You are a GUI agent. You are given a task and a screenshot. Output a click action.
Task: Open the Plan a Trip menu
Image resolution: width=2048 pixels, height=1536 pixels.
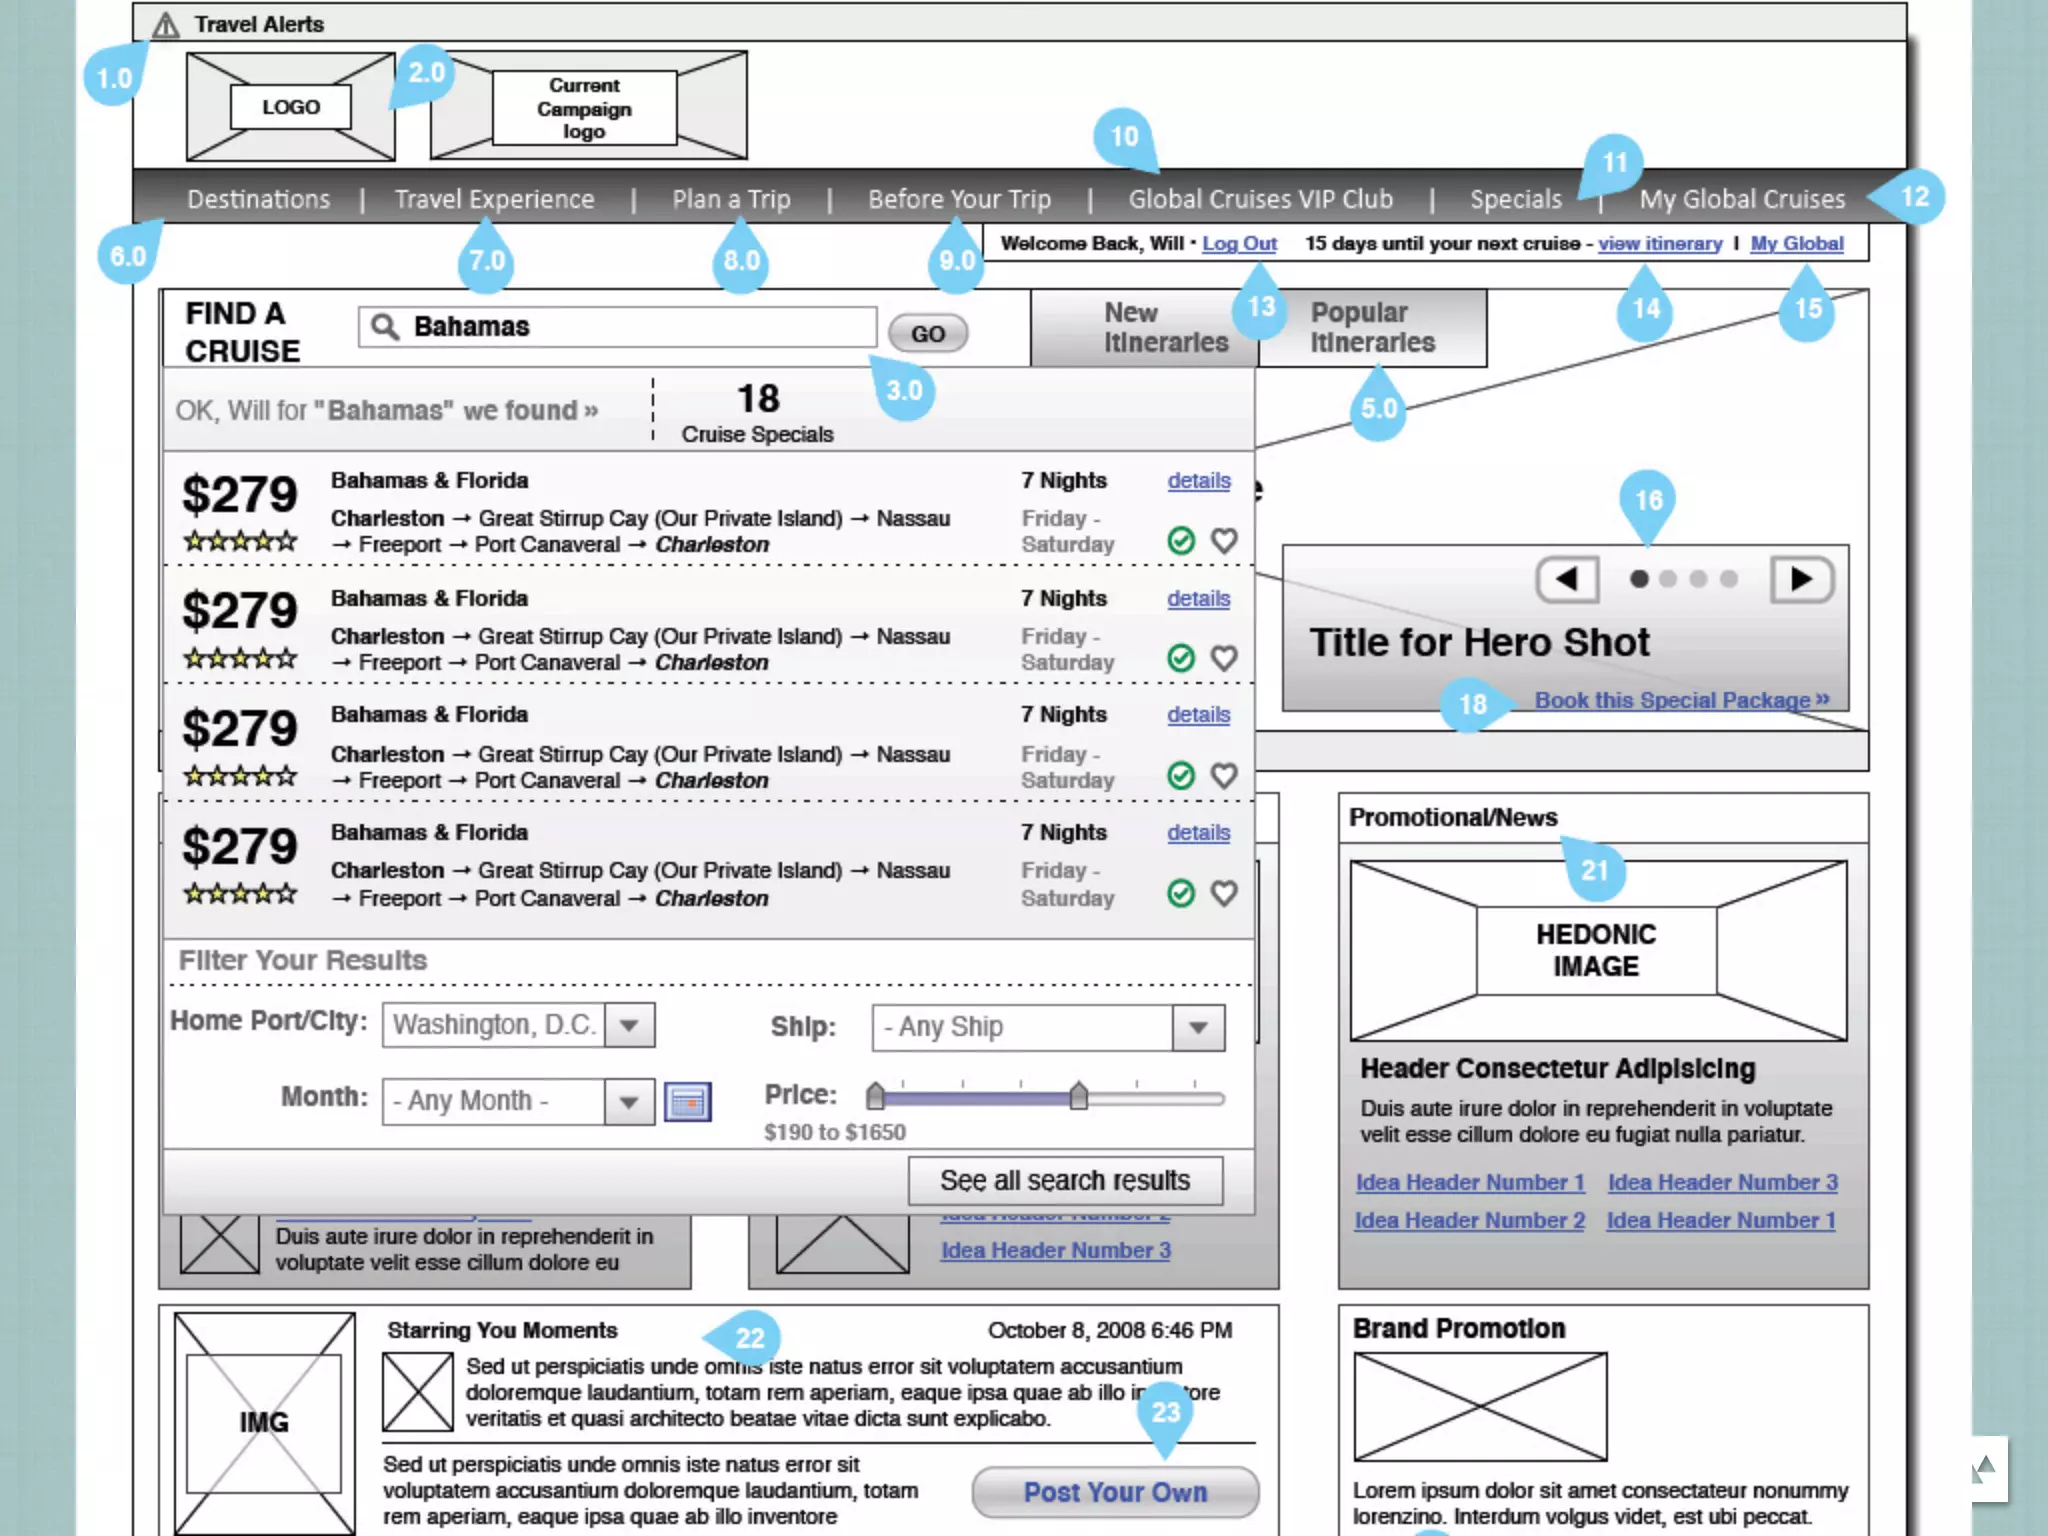731,199
